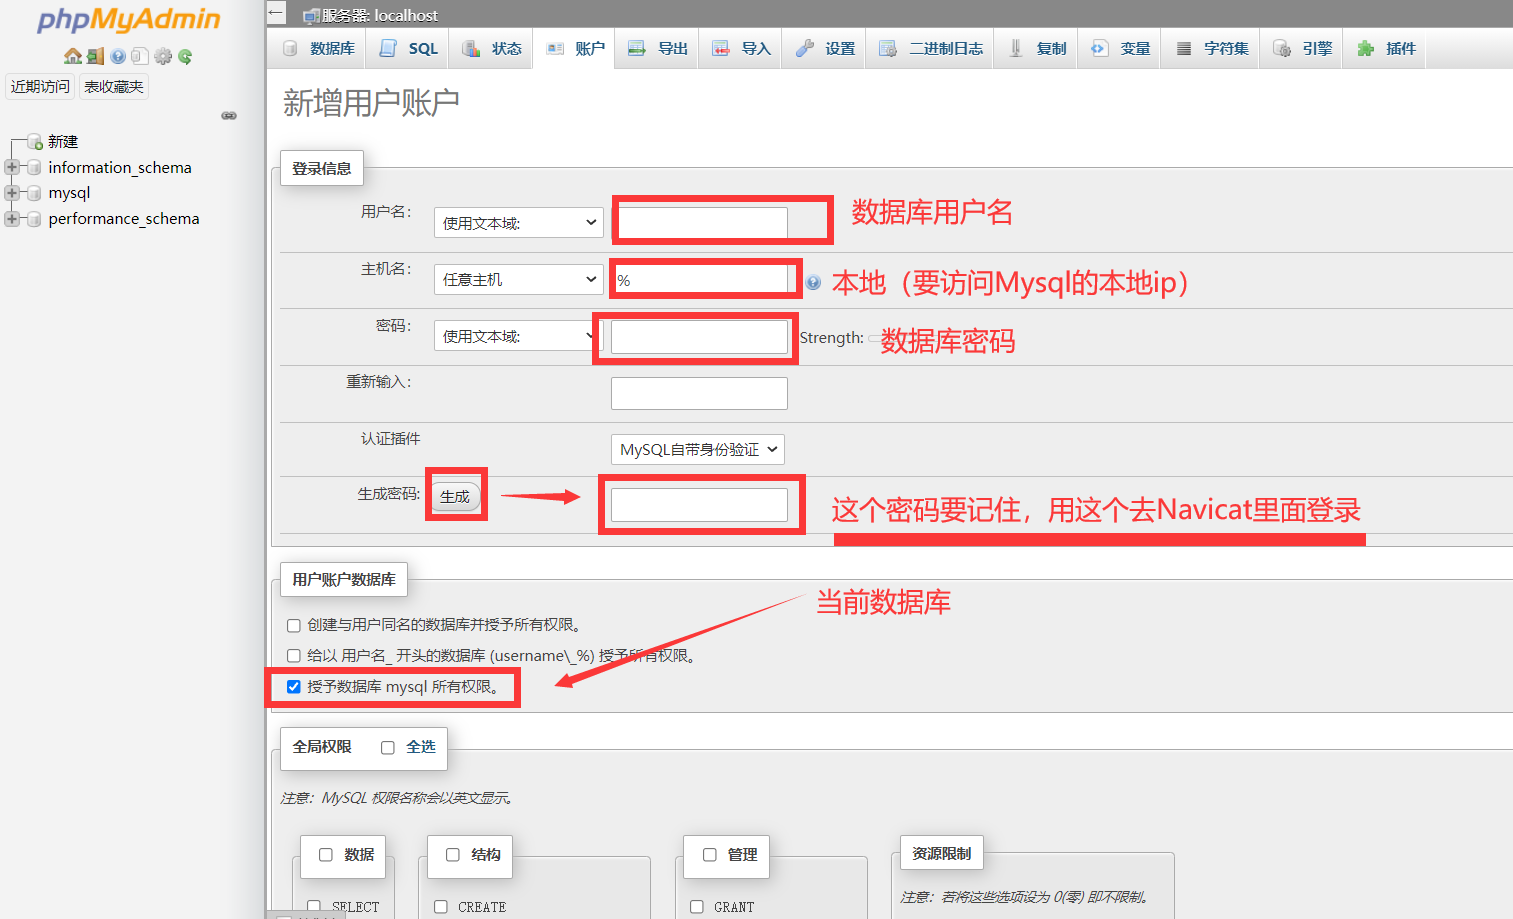The image size is (1513, 919).
Task: Expand the information_schema tree node
Action: (x=12, y=167)
